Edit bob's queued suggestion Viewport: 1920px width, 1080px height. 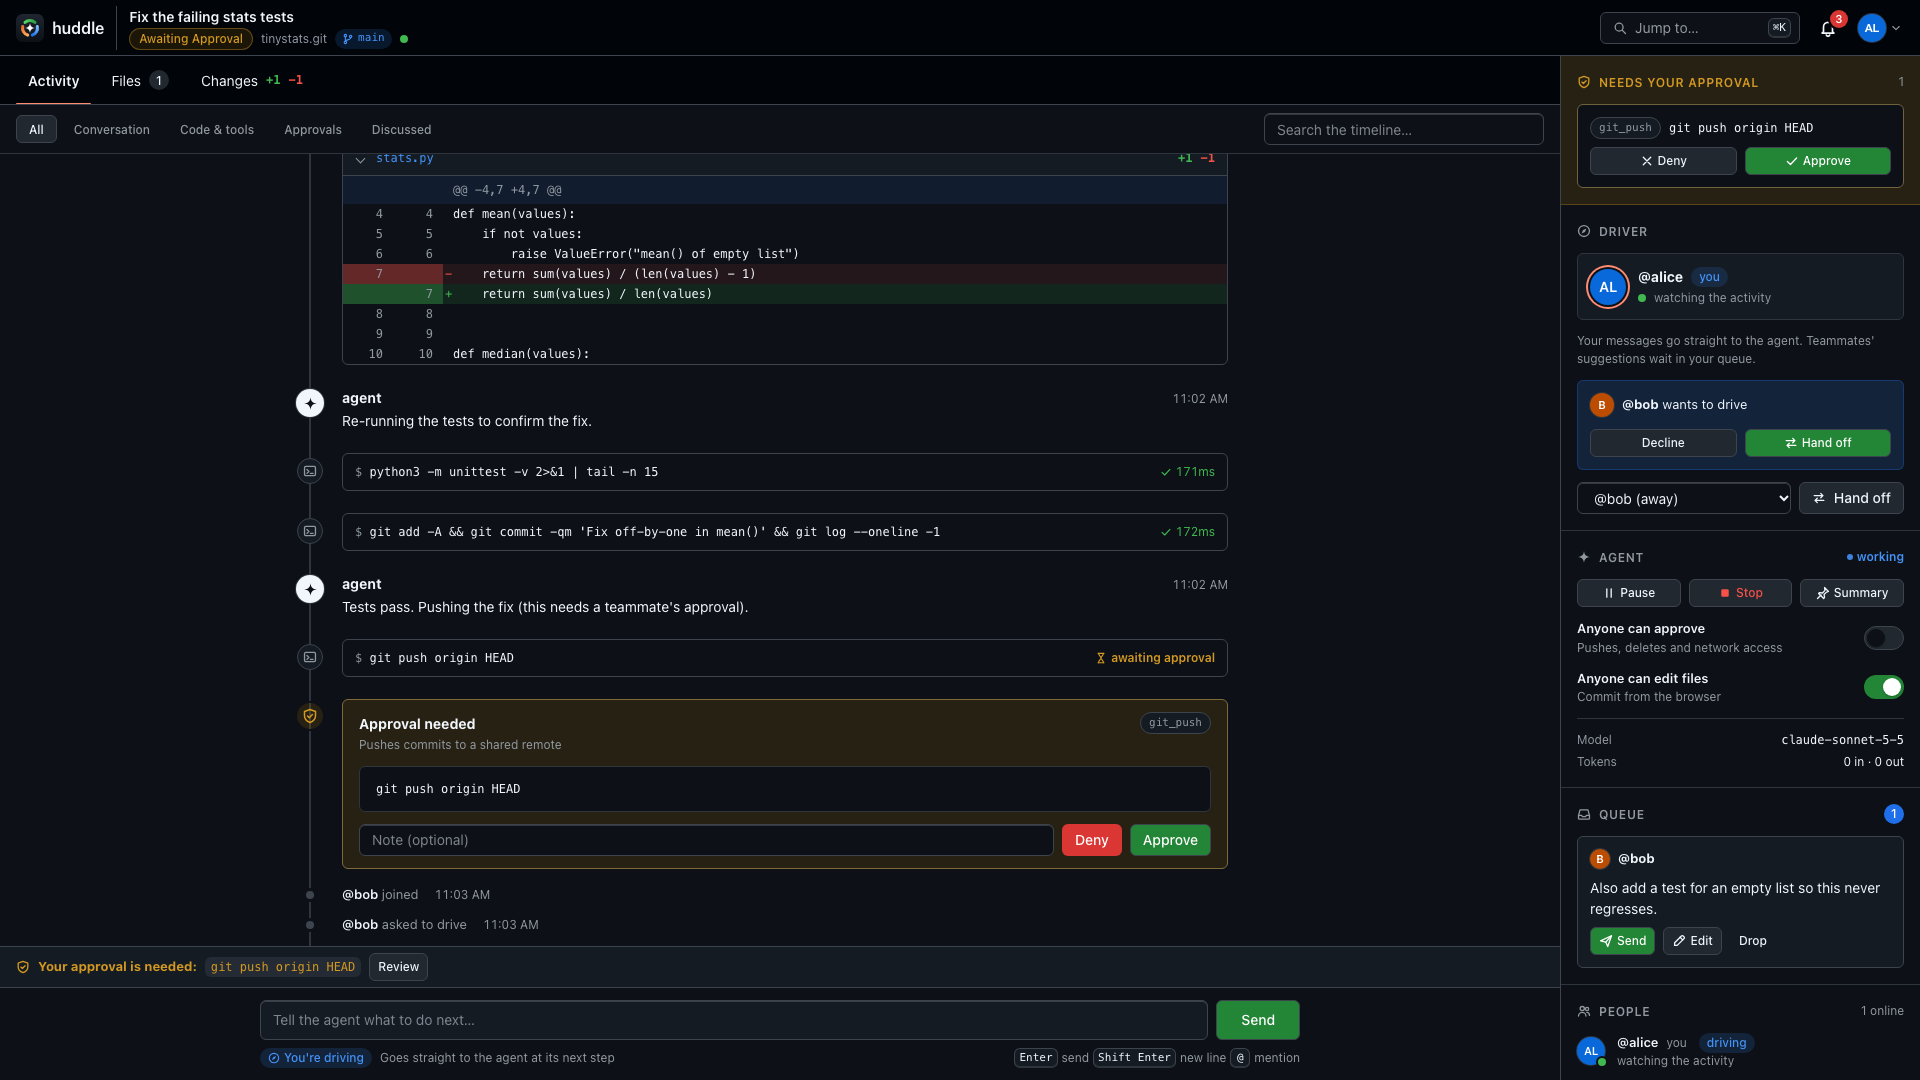1692,941
